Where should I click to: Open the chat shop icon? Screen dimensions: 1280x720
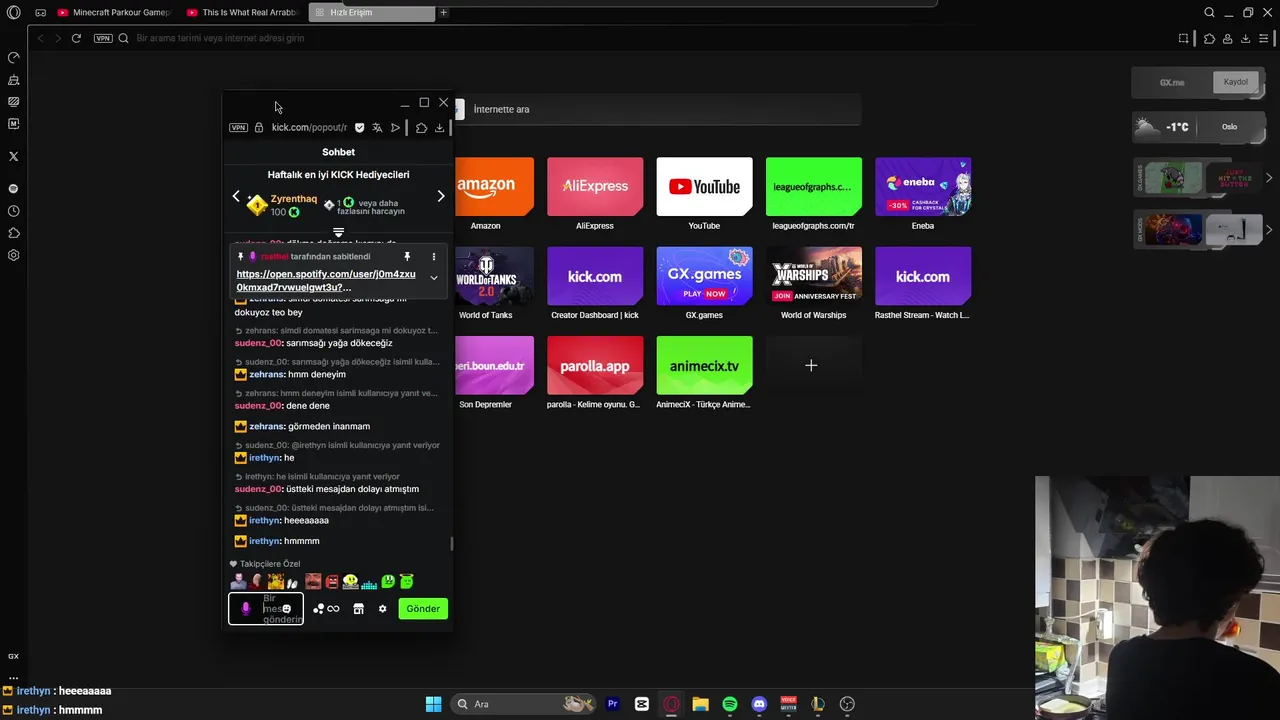pos(358,609)
